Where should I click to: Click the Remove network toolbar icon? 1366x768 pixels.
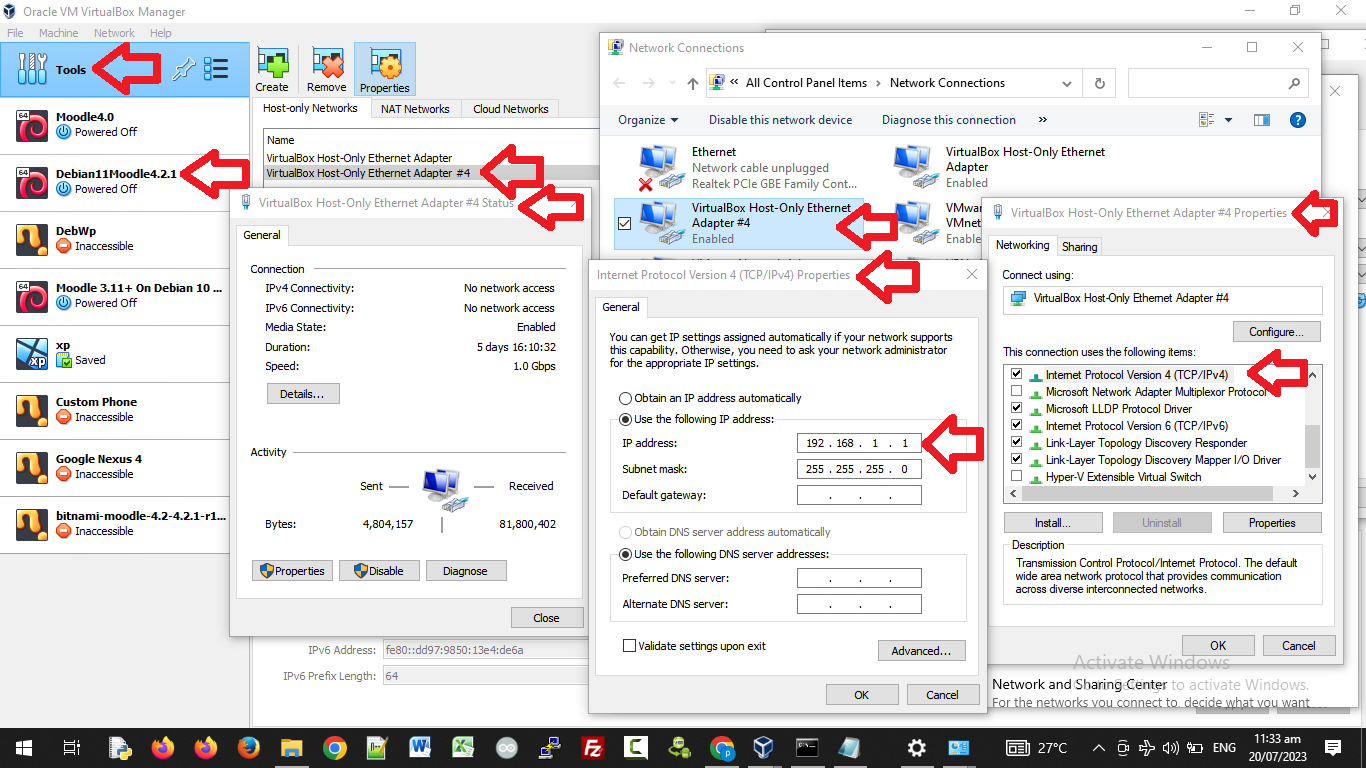pyautogui.click(x=327, y=63)
